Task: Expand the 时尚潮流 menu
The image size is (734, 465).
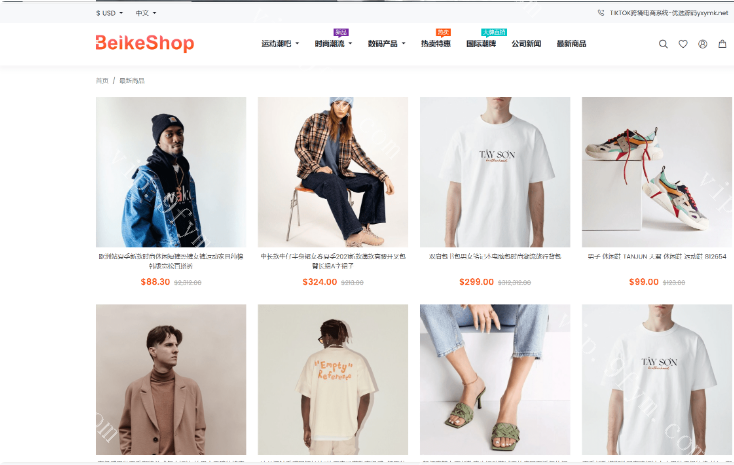Action: pos(333,44)
